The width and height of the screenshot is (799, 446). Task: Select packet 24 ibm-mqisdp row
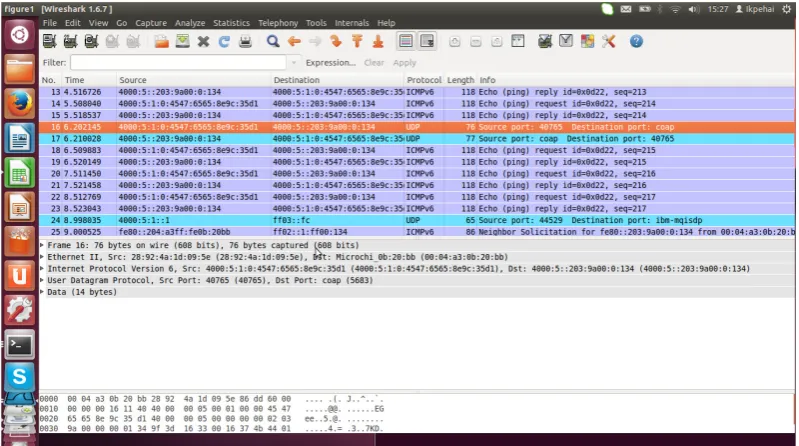click(x=417, y=220)
